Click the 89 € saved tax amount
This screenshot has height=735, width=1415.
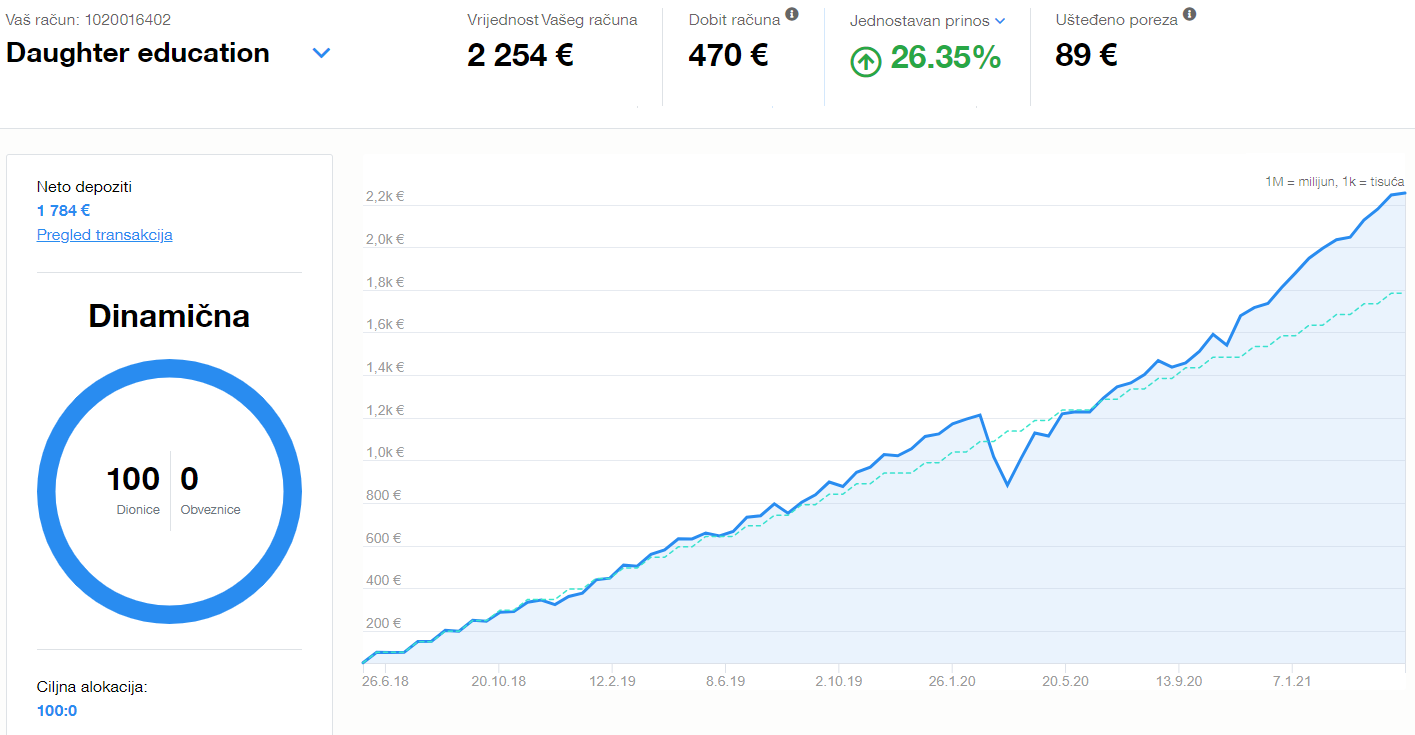pos(1086,55)
